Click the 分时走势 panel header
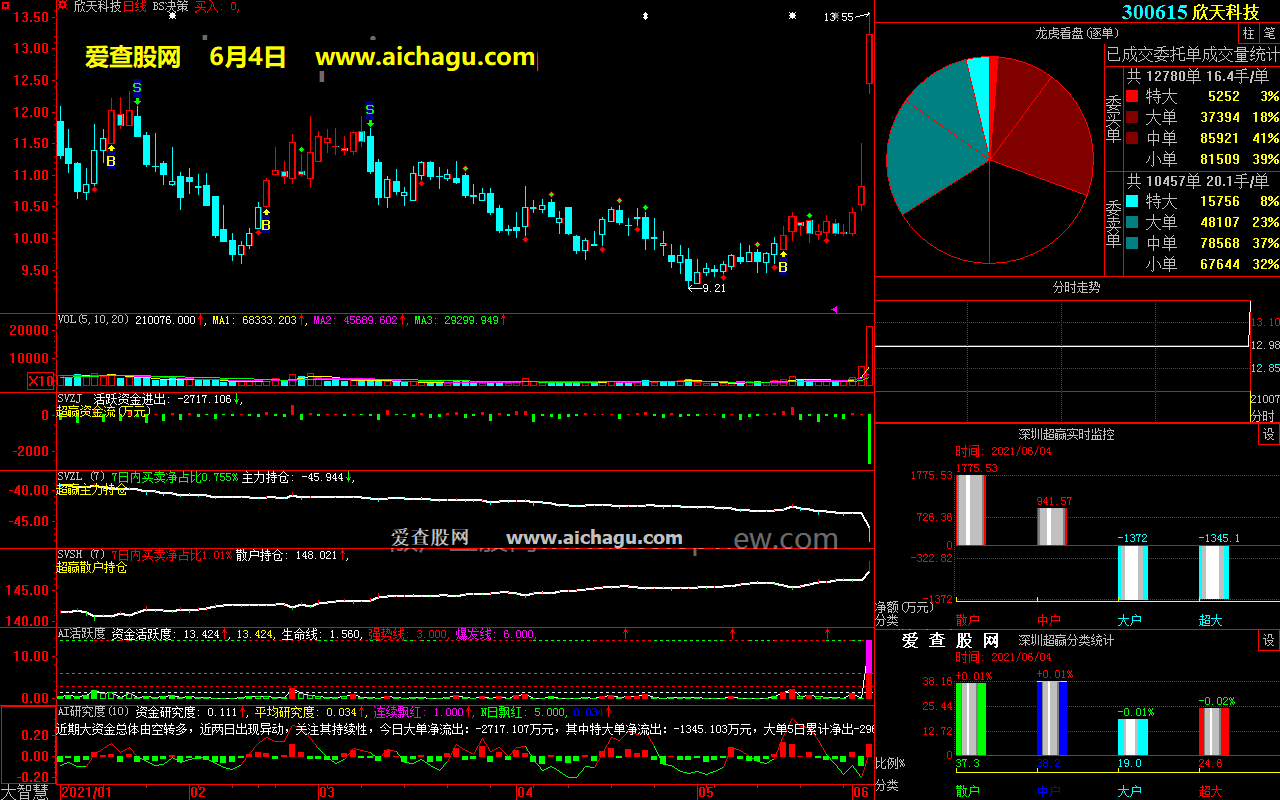The image size is (1280, 800). point(1076,288)
